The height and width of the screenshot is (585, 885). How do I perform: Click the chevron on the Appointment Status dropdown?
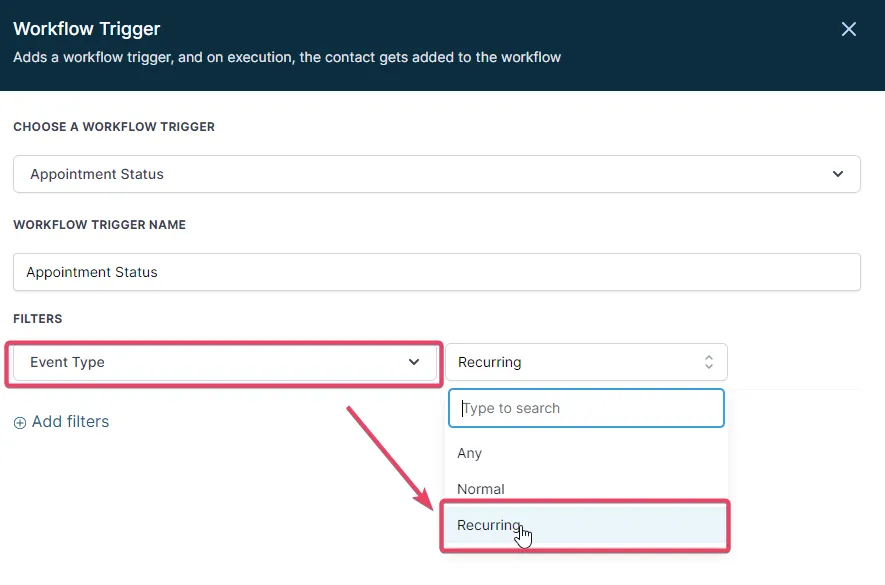point(838,174)
